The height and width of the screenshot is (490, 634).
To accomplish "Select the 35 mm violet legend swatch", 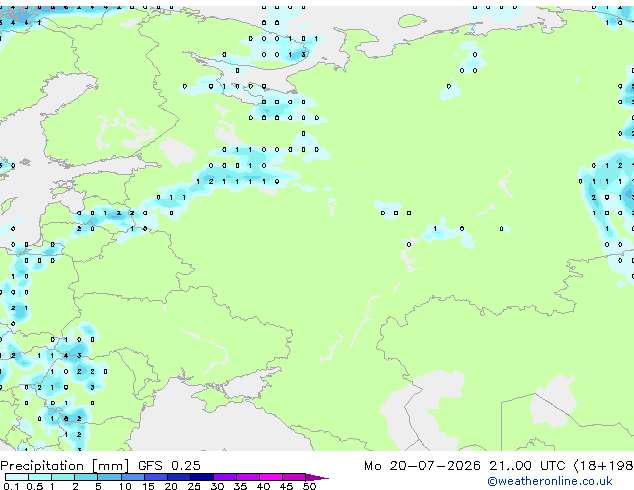I will click(248, 477).
